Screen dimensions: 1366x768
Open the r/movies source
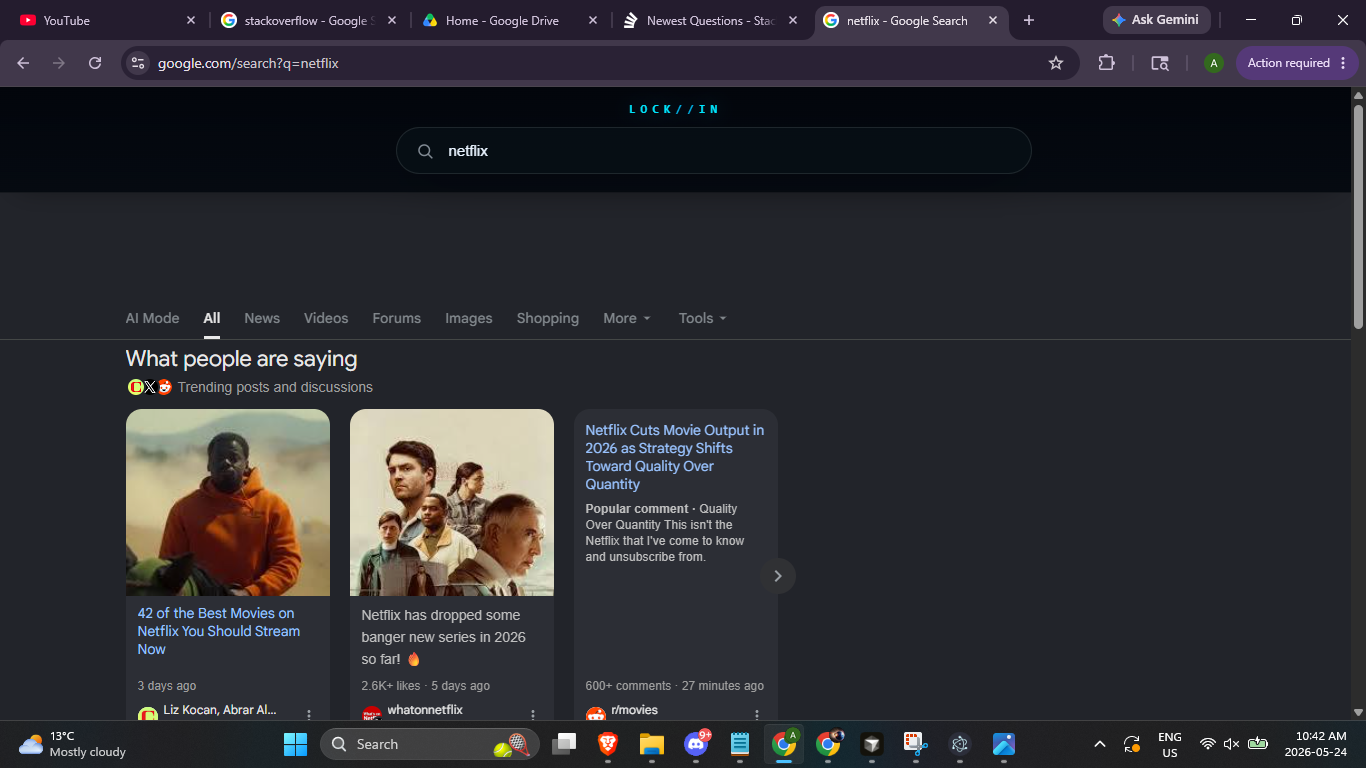tap(634, 710)
